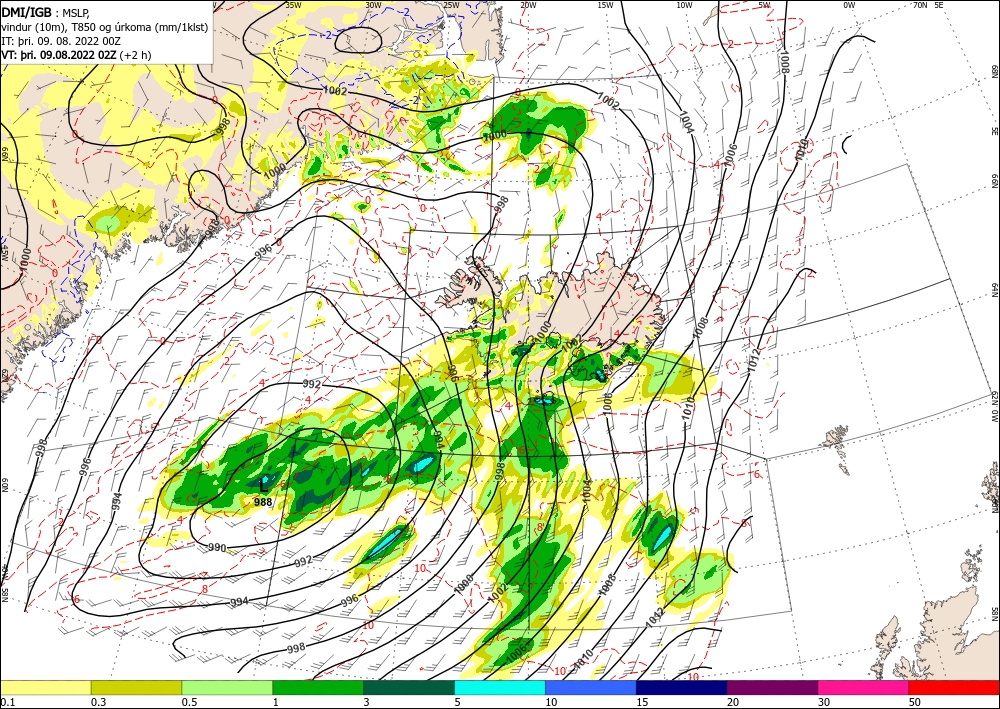Click the '35W' longitude label
Screen dimensions: 1000x709
pyautogui.click(x=293, y=5)
